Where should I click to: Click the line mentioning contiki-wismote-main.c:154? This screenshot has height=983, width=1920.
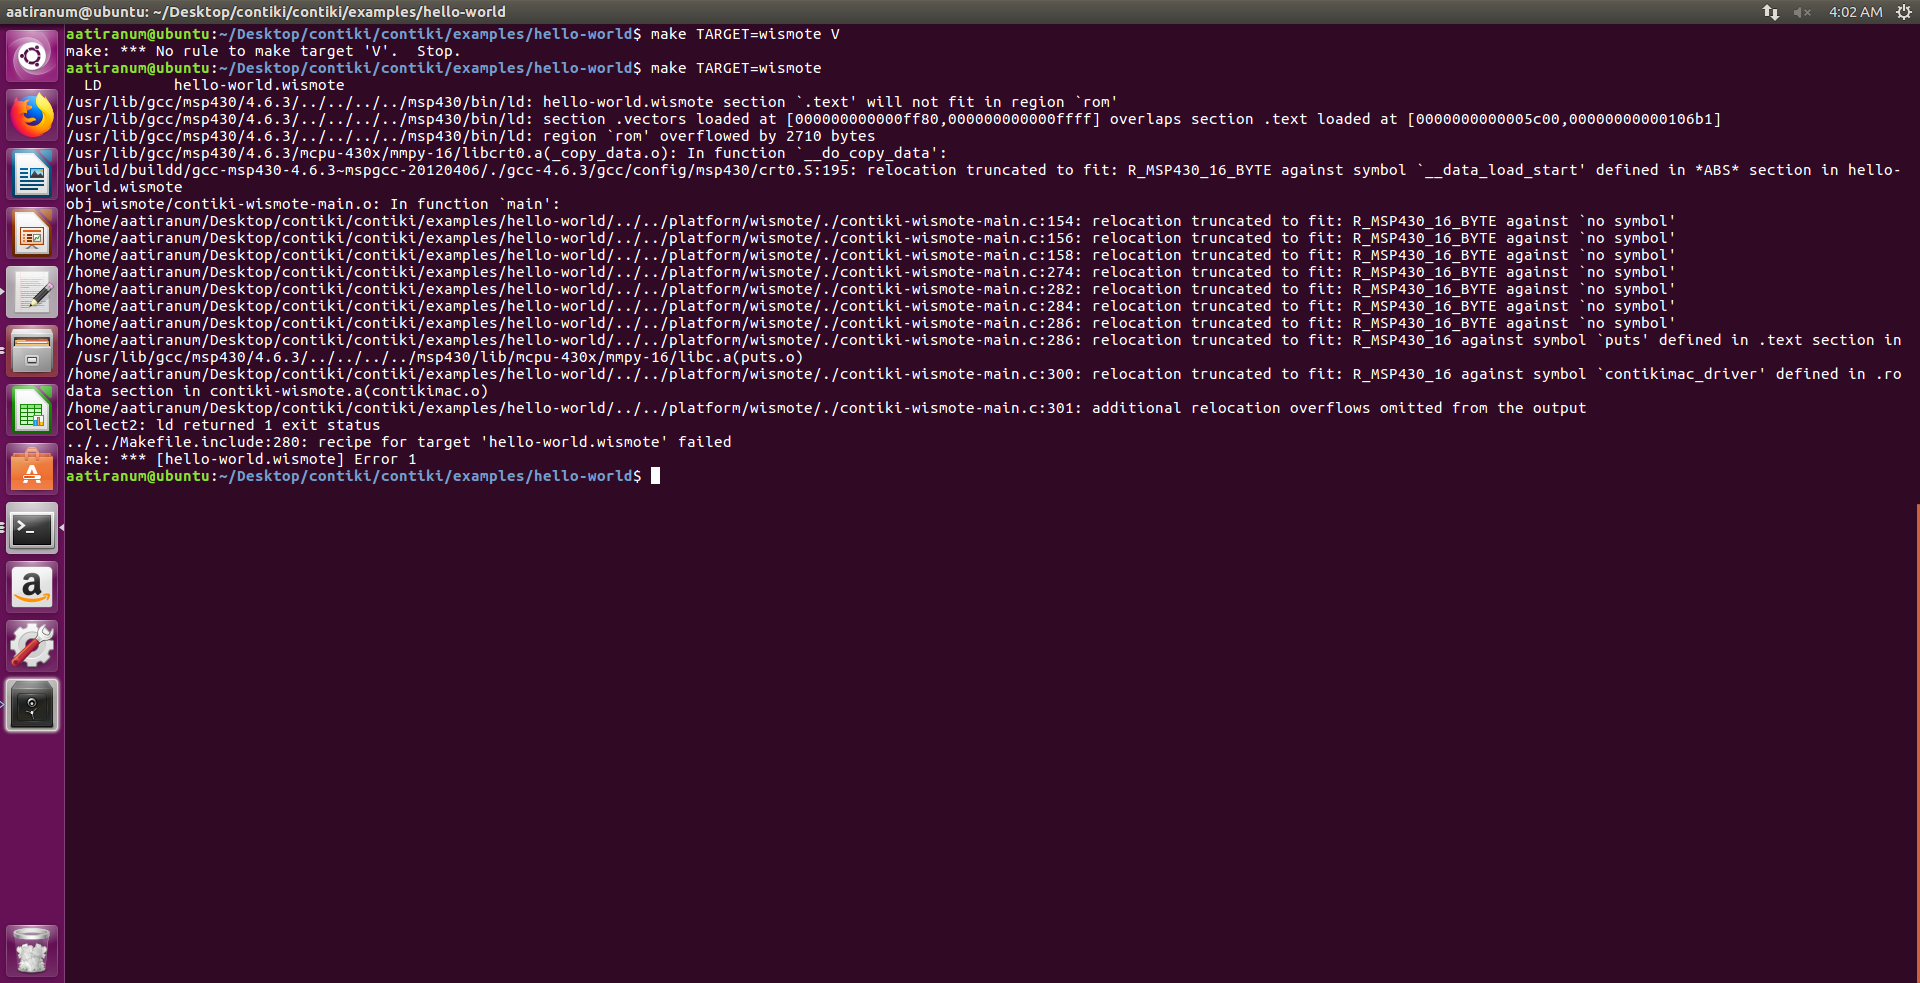pos(870,221)
